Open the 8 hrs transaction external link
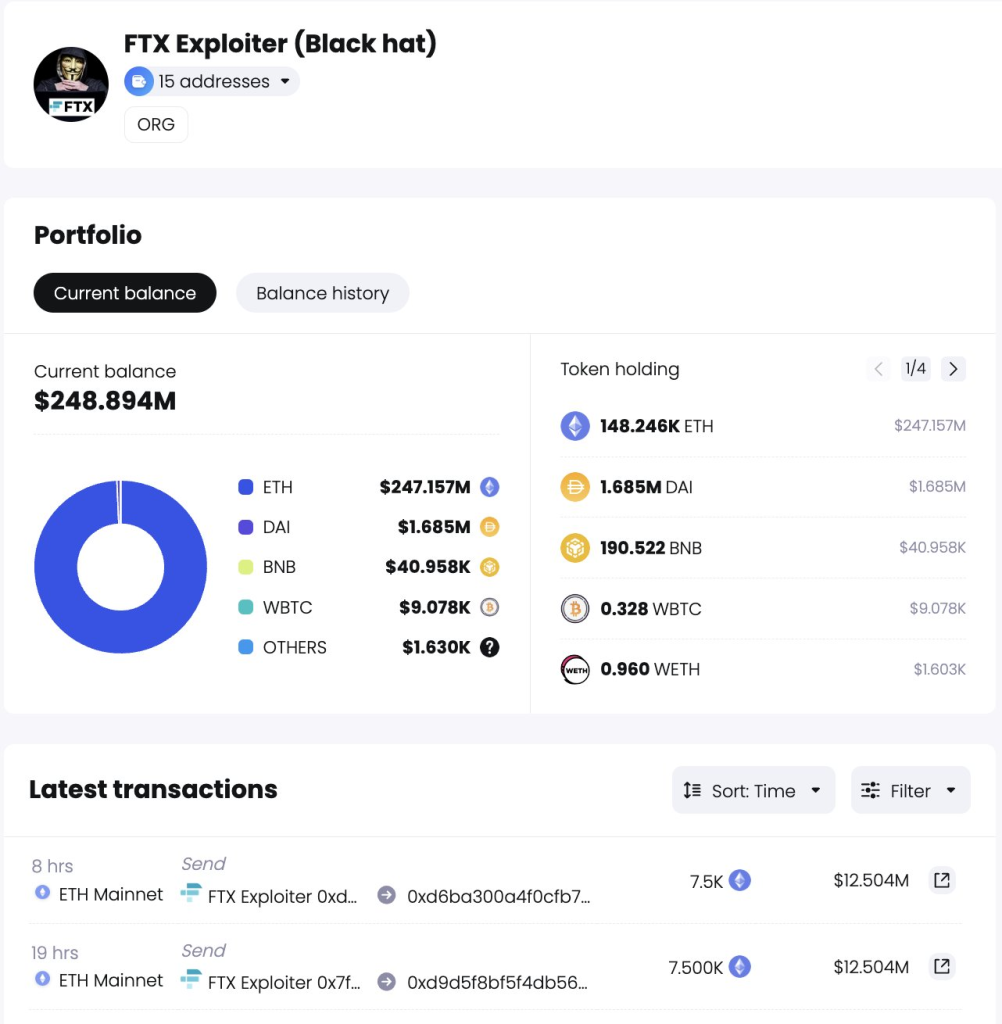Screen dimensions: 1002x1024 pos(942,880)
